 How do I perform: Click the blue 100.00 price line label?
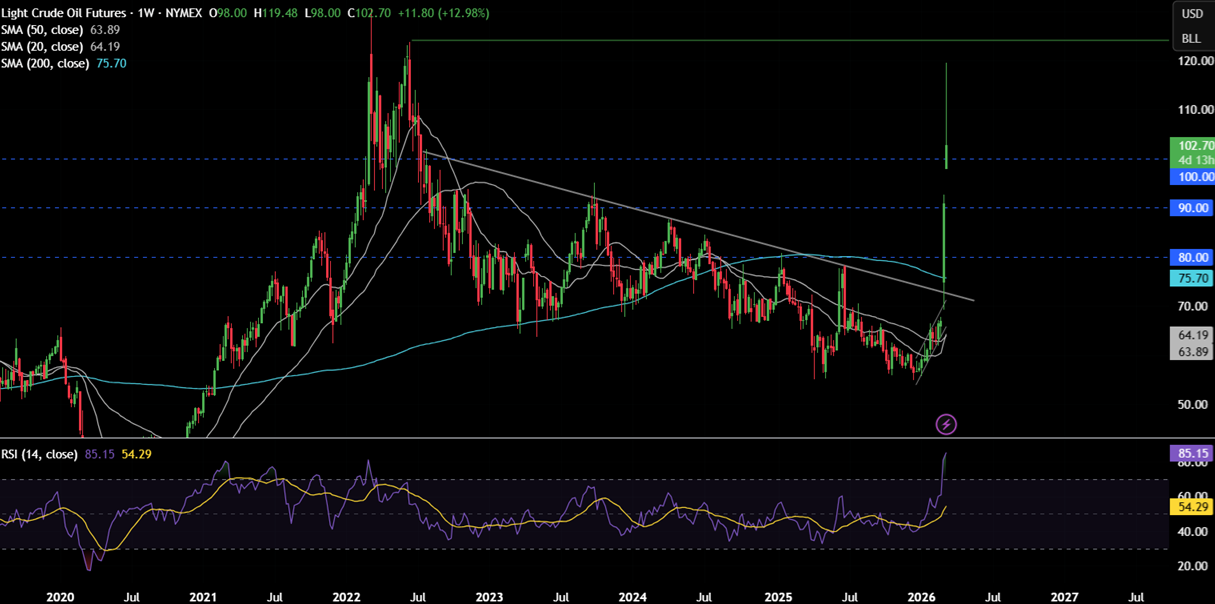1191,177
